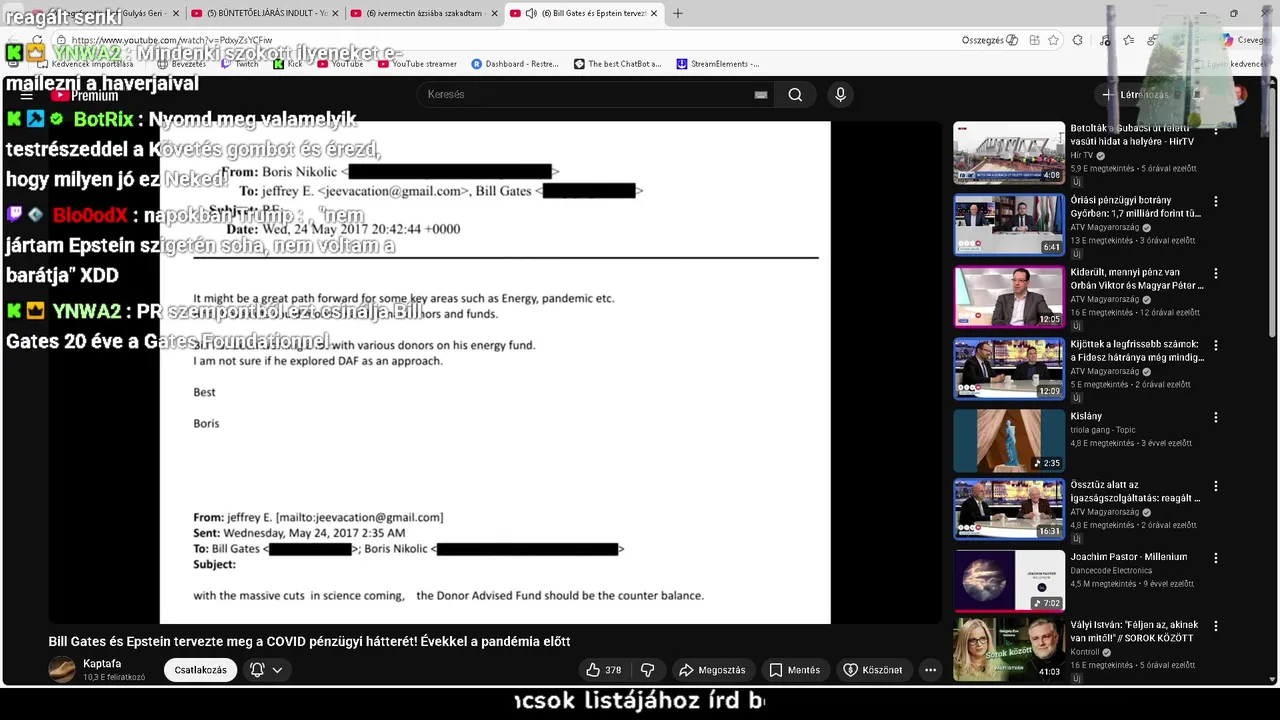Viewport: 1280px width, 720px height.
Task: Open Egyéb kedvencek bookmarks folder
Action: (1228, 64)
